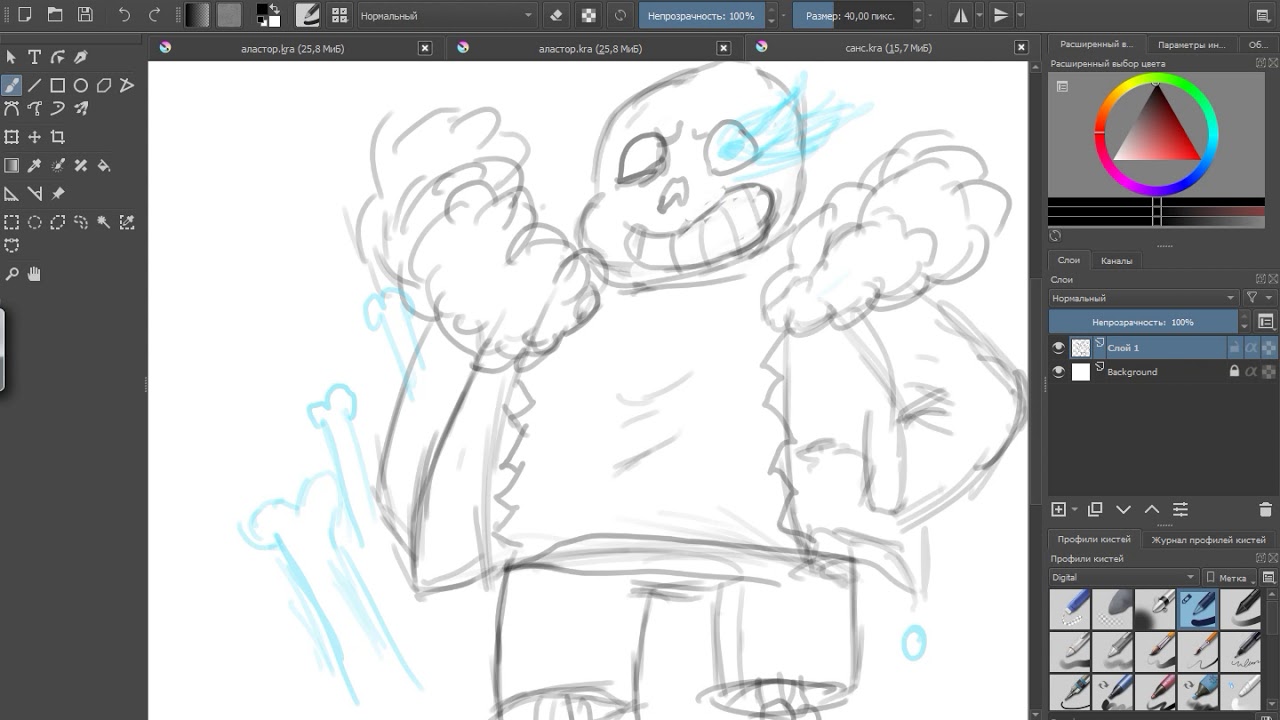Screen dimensions: 1280x720
Task: Toggle lock on Background layer
Action: pyautogui.click(x=1234, y=371)
